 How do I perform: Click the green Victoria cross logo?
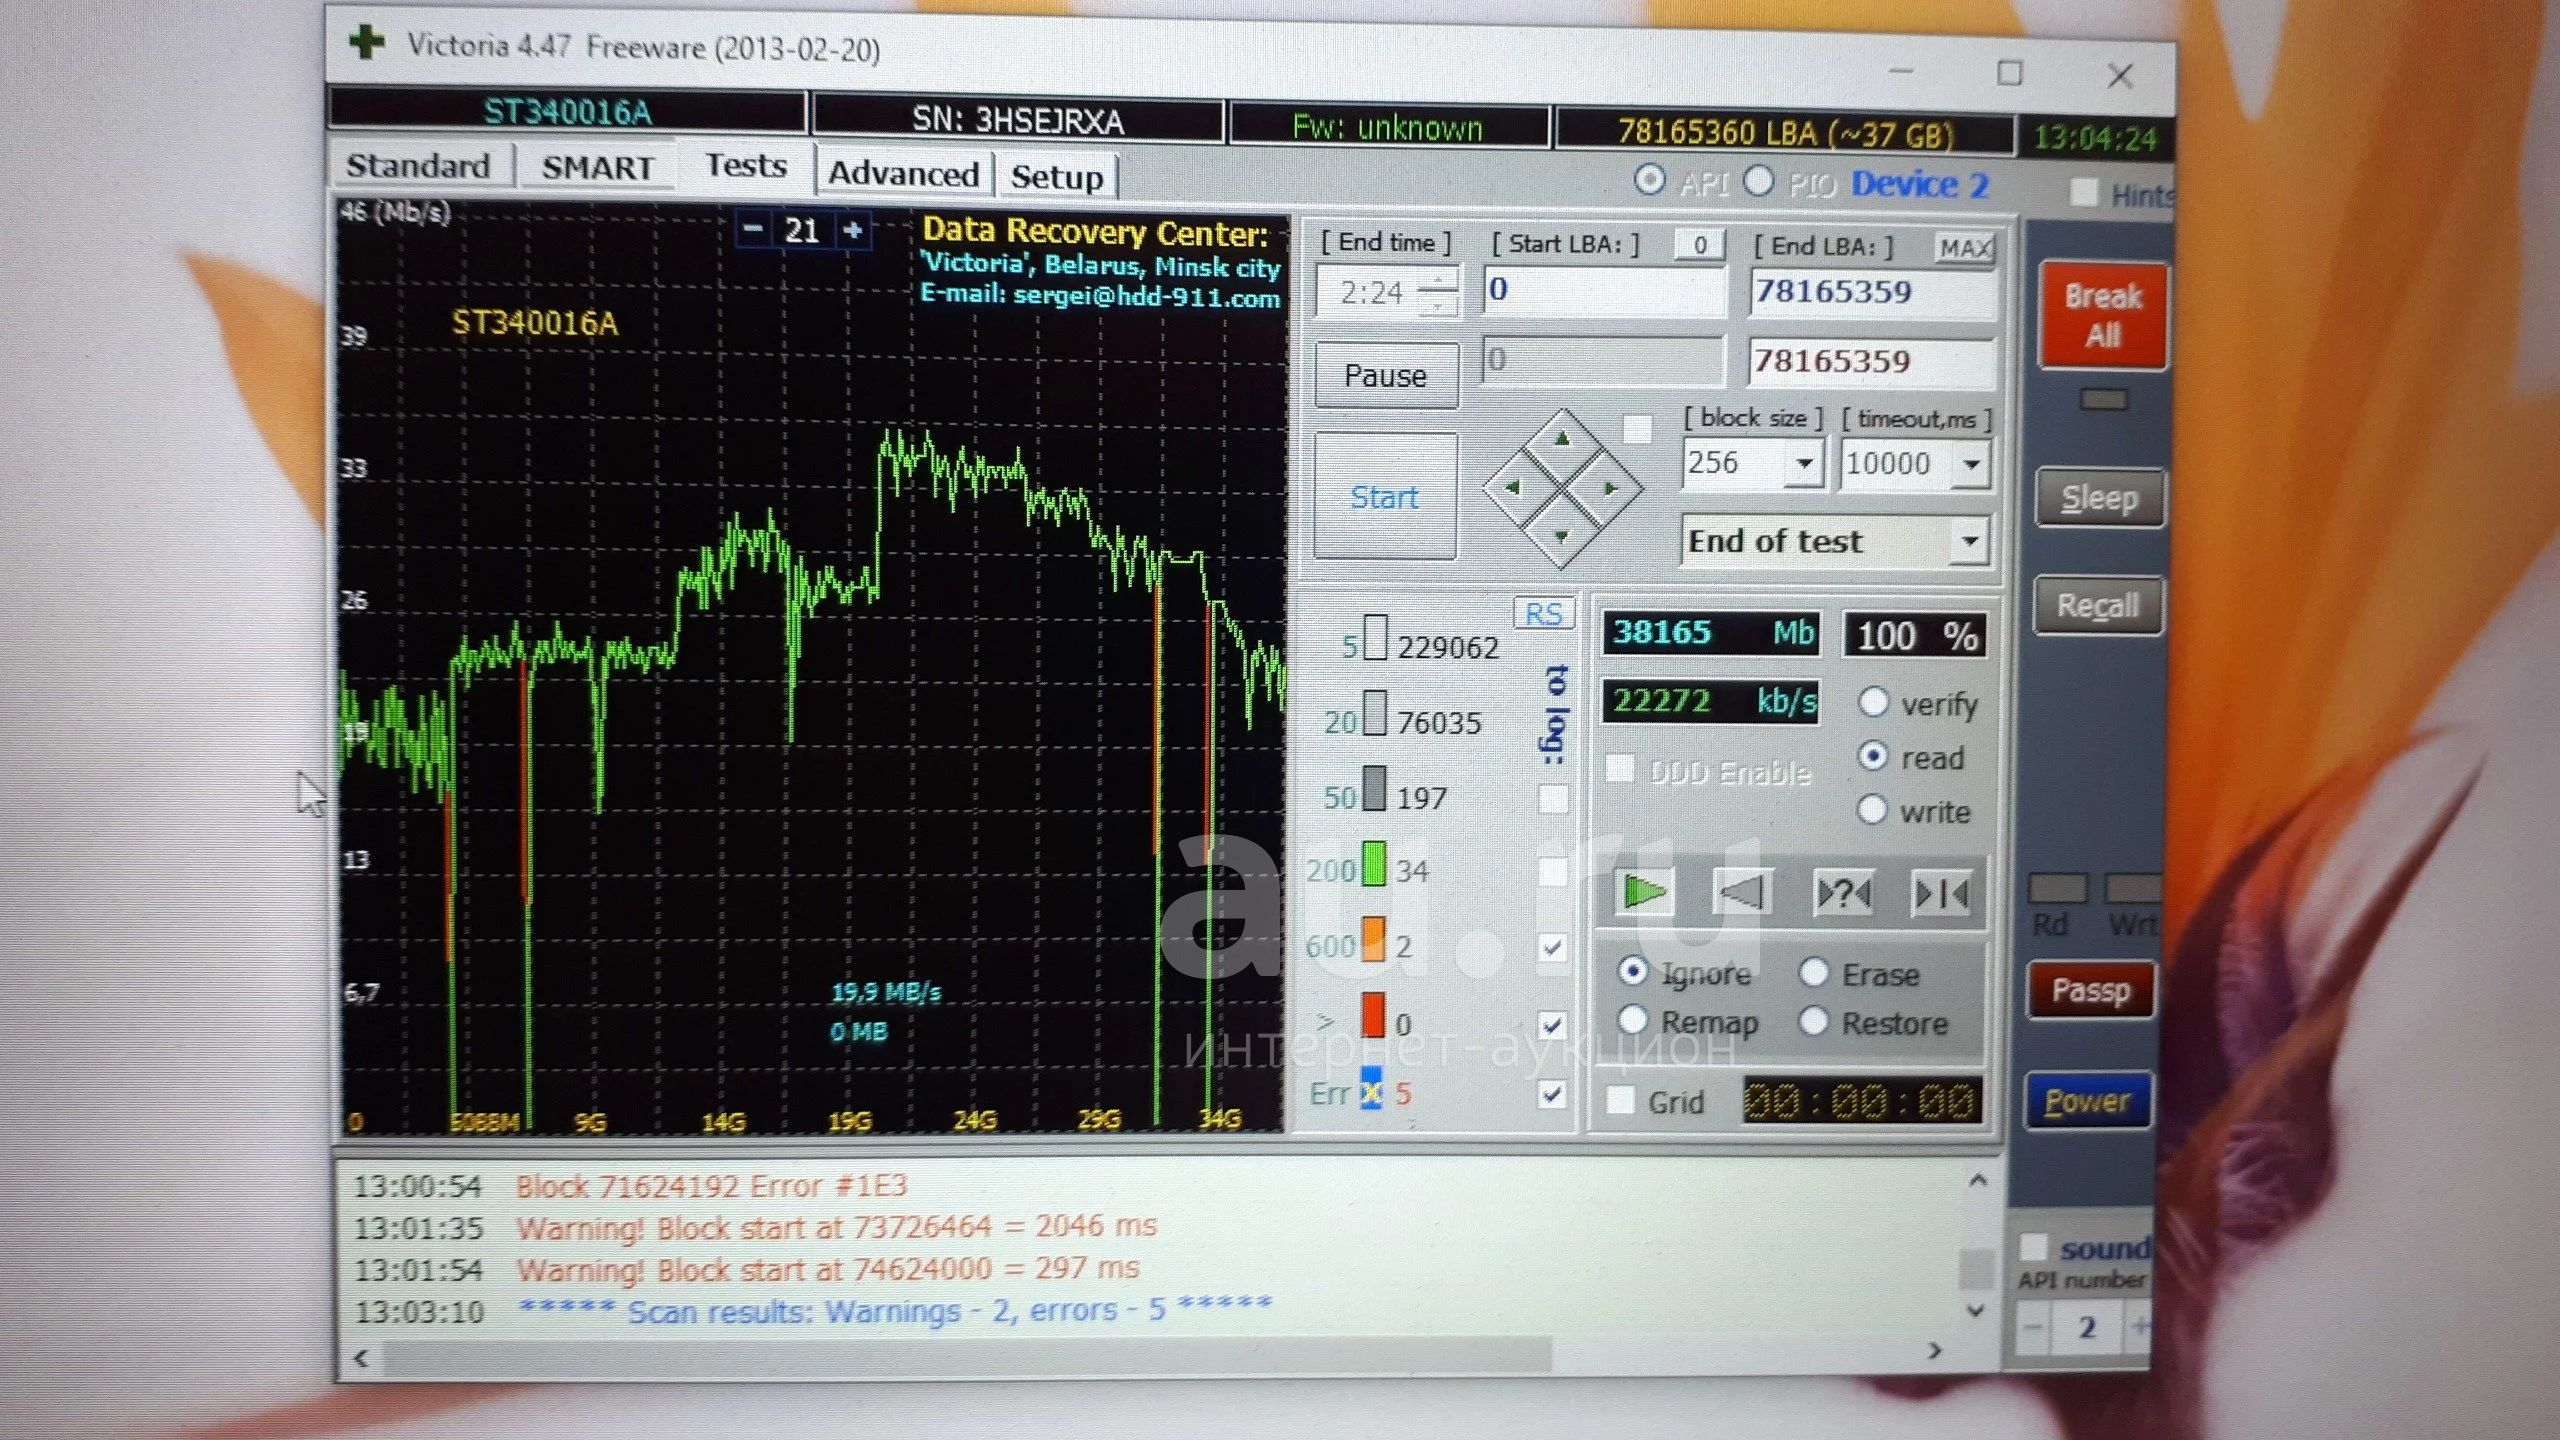[366, 42]
